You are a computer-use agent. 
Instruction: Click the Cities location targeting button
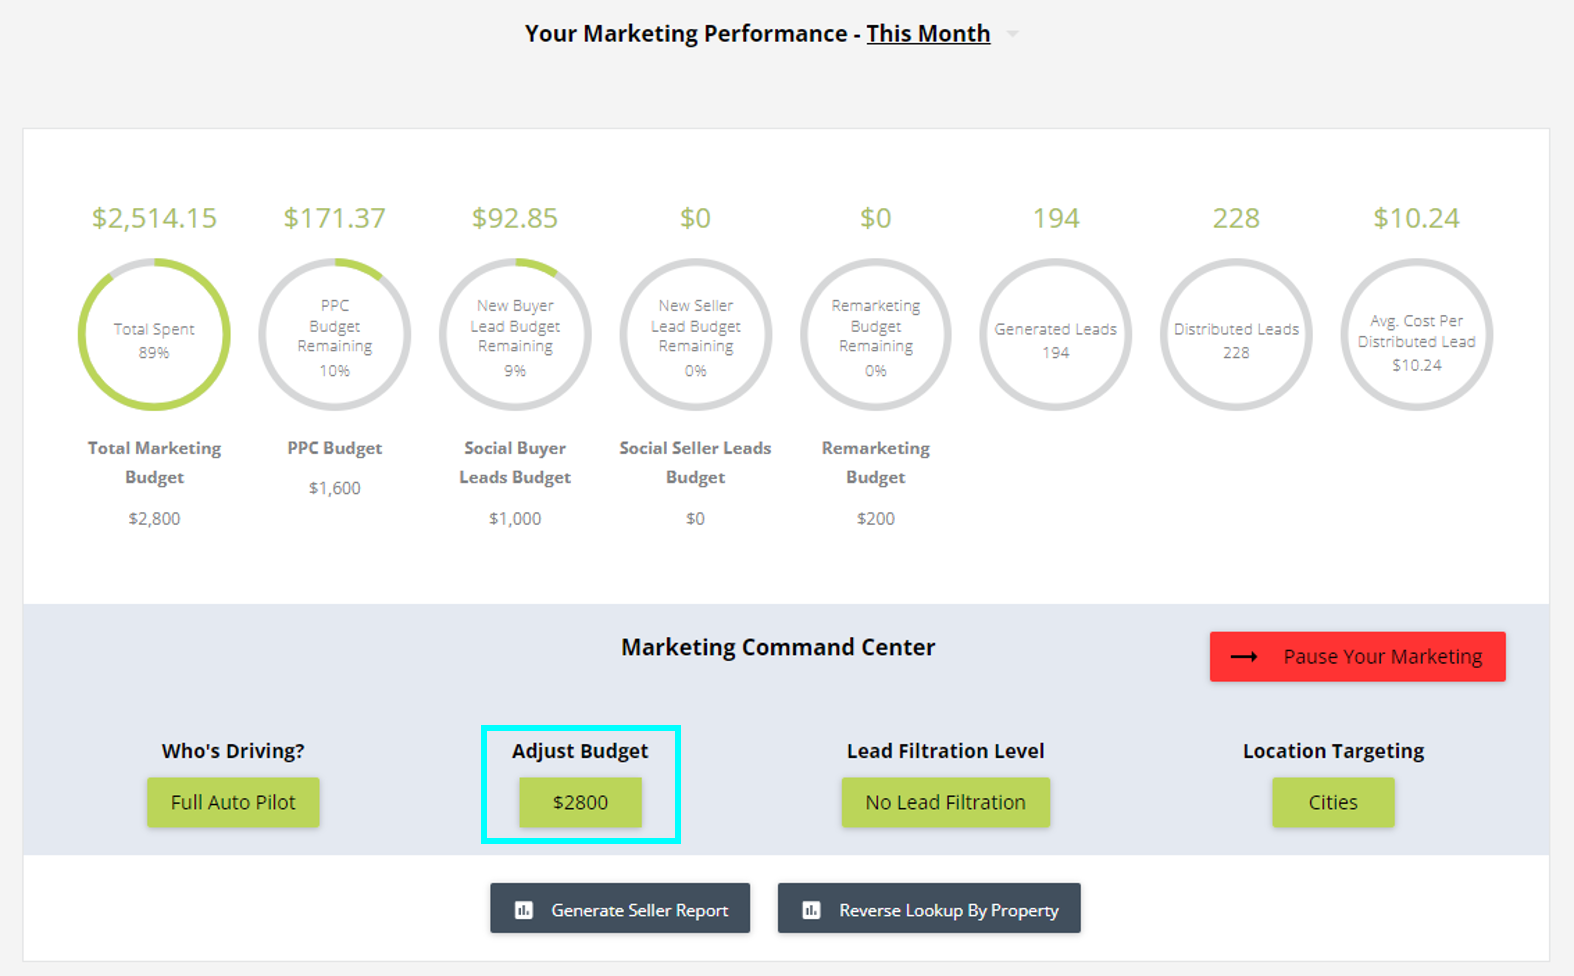tap(1333, 802)
